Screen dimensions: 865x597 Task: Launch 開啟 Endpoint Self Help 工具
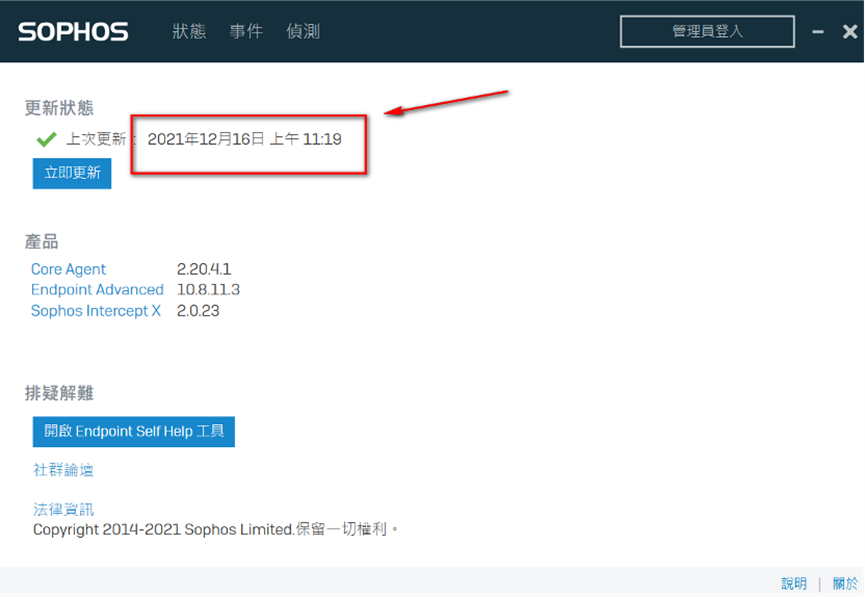pos(134,431)
